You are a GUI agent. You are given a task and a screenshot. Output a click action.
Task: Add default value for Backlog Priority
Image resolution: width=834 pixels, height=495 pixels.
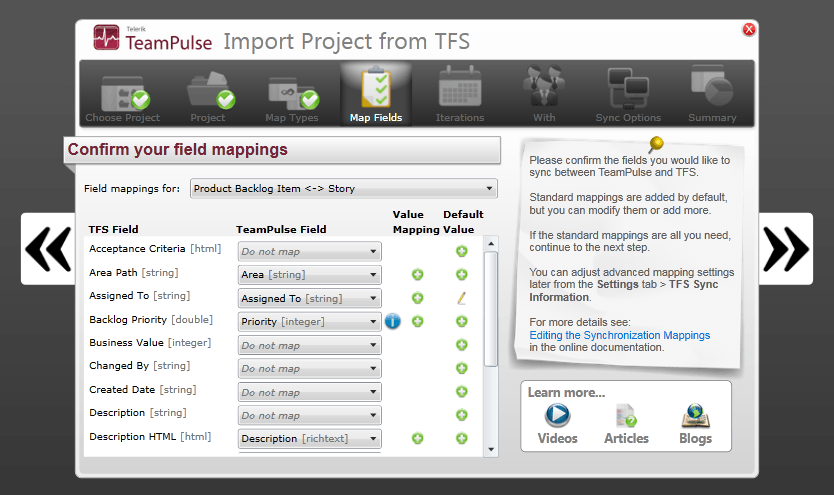tap(462, 321)
